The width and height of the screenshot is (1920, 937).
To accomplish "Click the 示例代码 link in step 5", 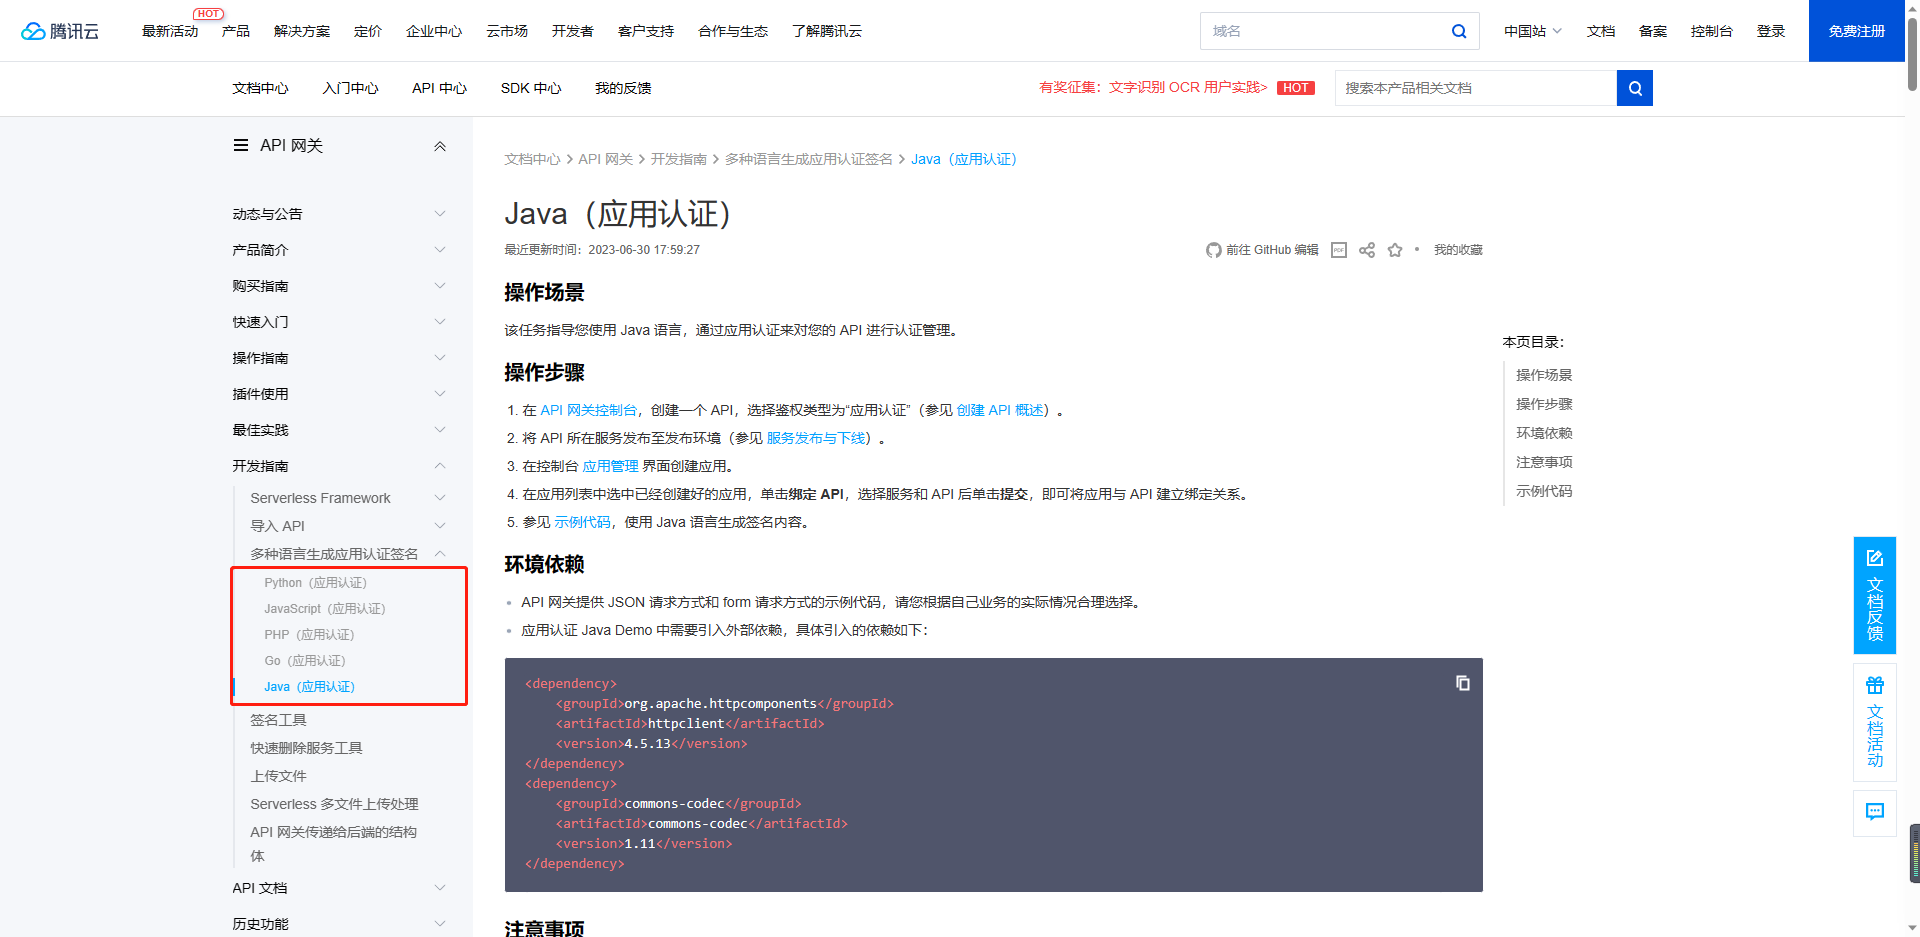I will click(x=582, y=522).
